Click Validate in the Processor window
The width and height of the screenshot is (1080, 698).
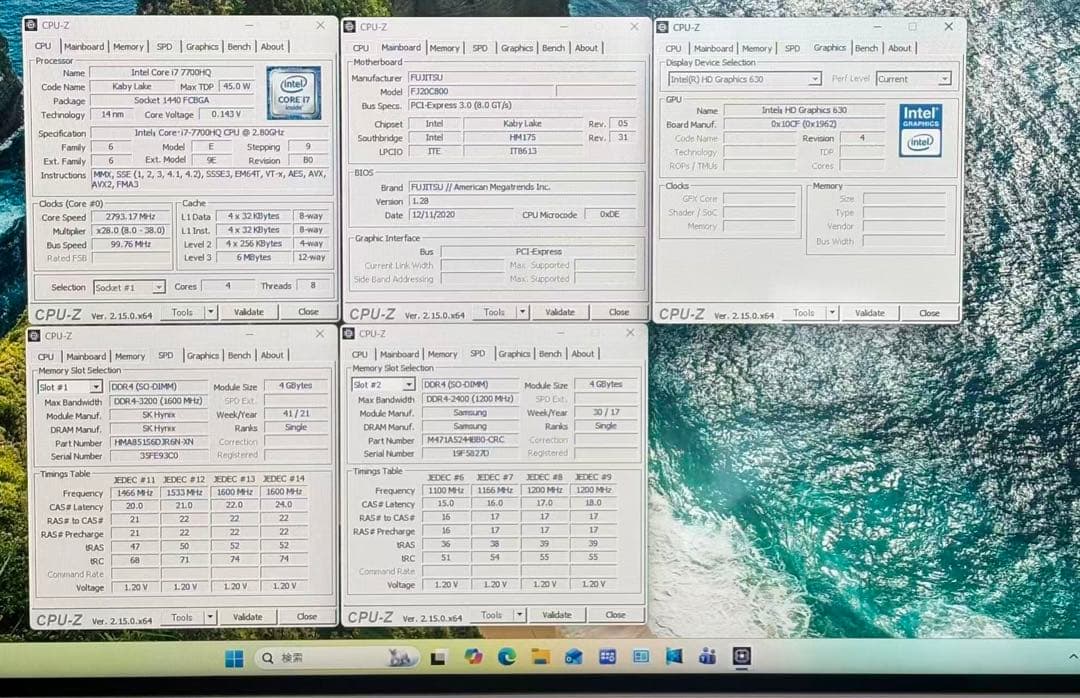(x=249, y=312)
